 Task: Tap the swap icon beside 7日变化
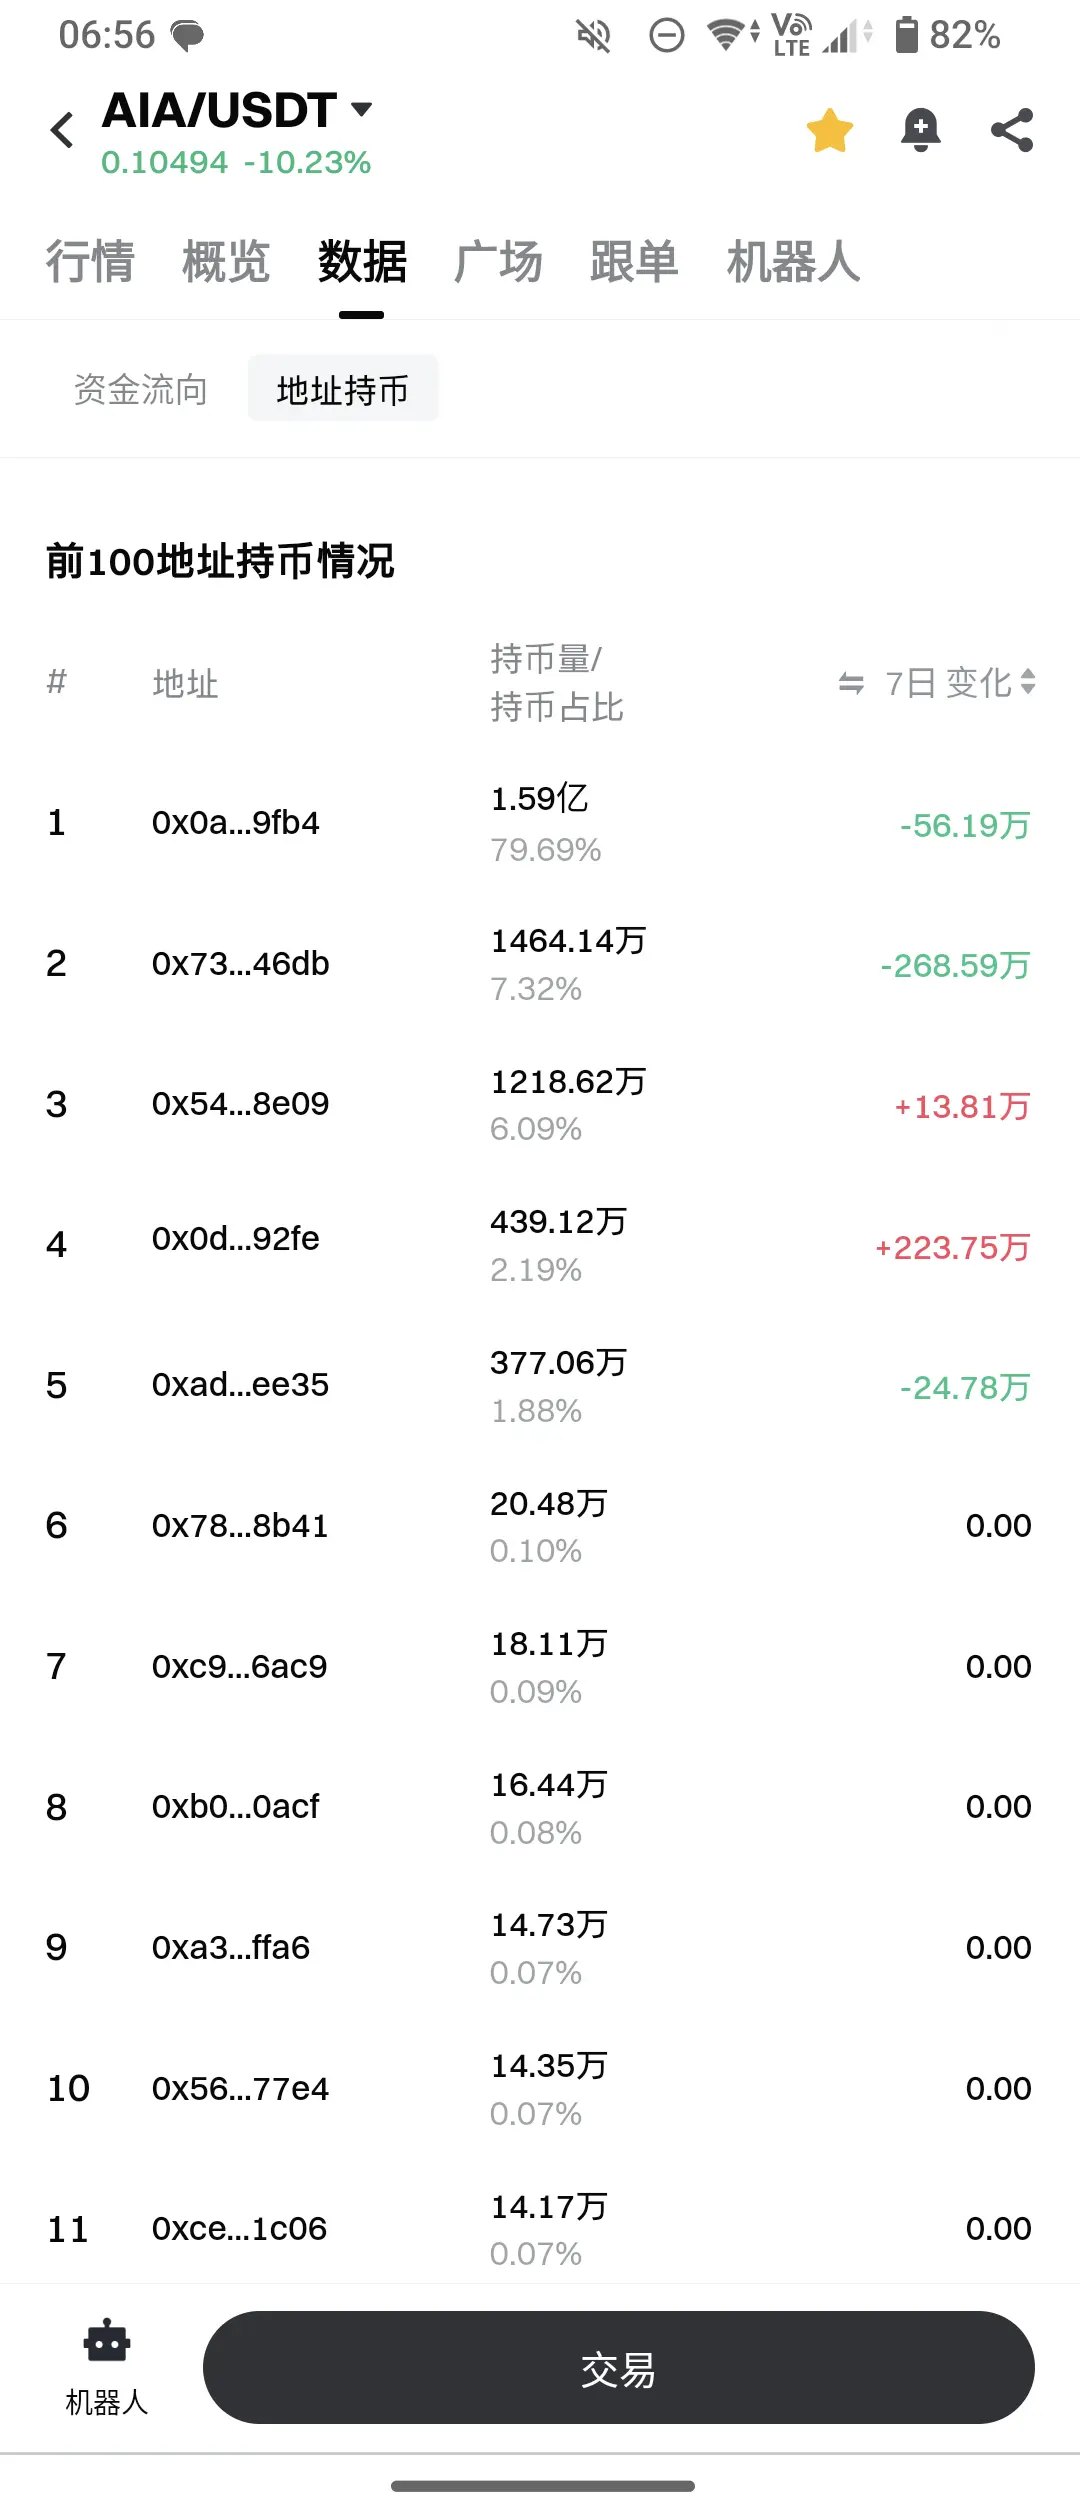click(851, 683)
